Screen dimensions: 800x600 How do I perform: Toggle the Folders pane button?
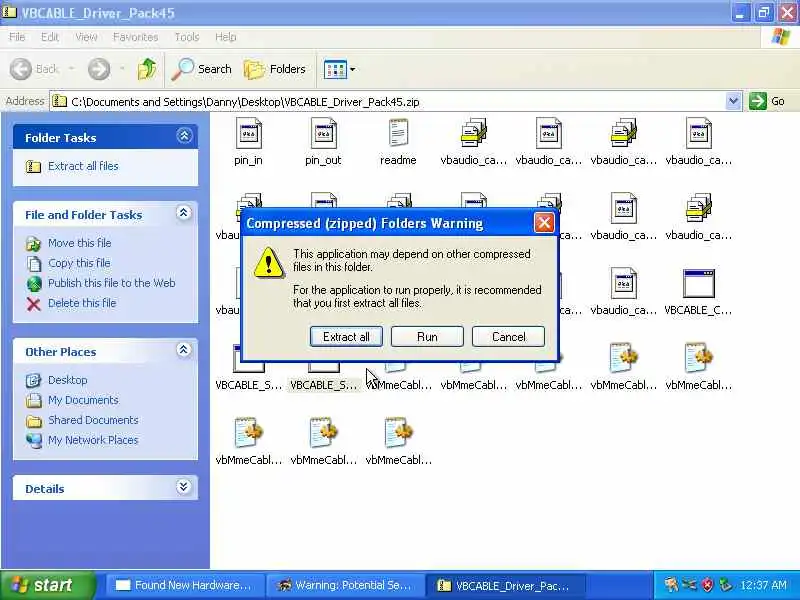275,69
